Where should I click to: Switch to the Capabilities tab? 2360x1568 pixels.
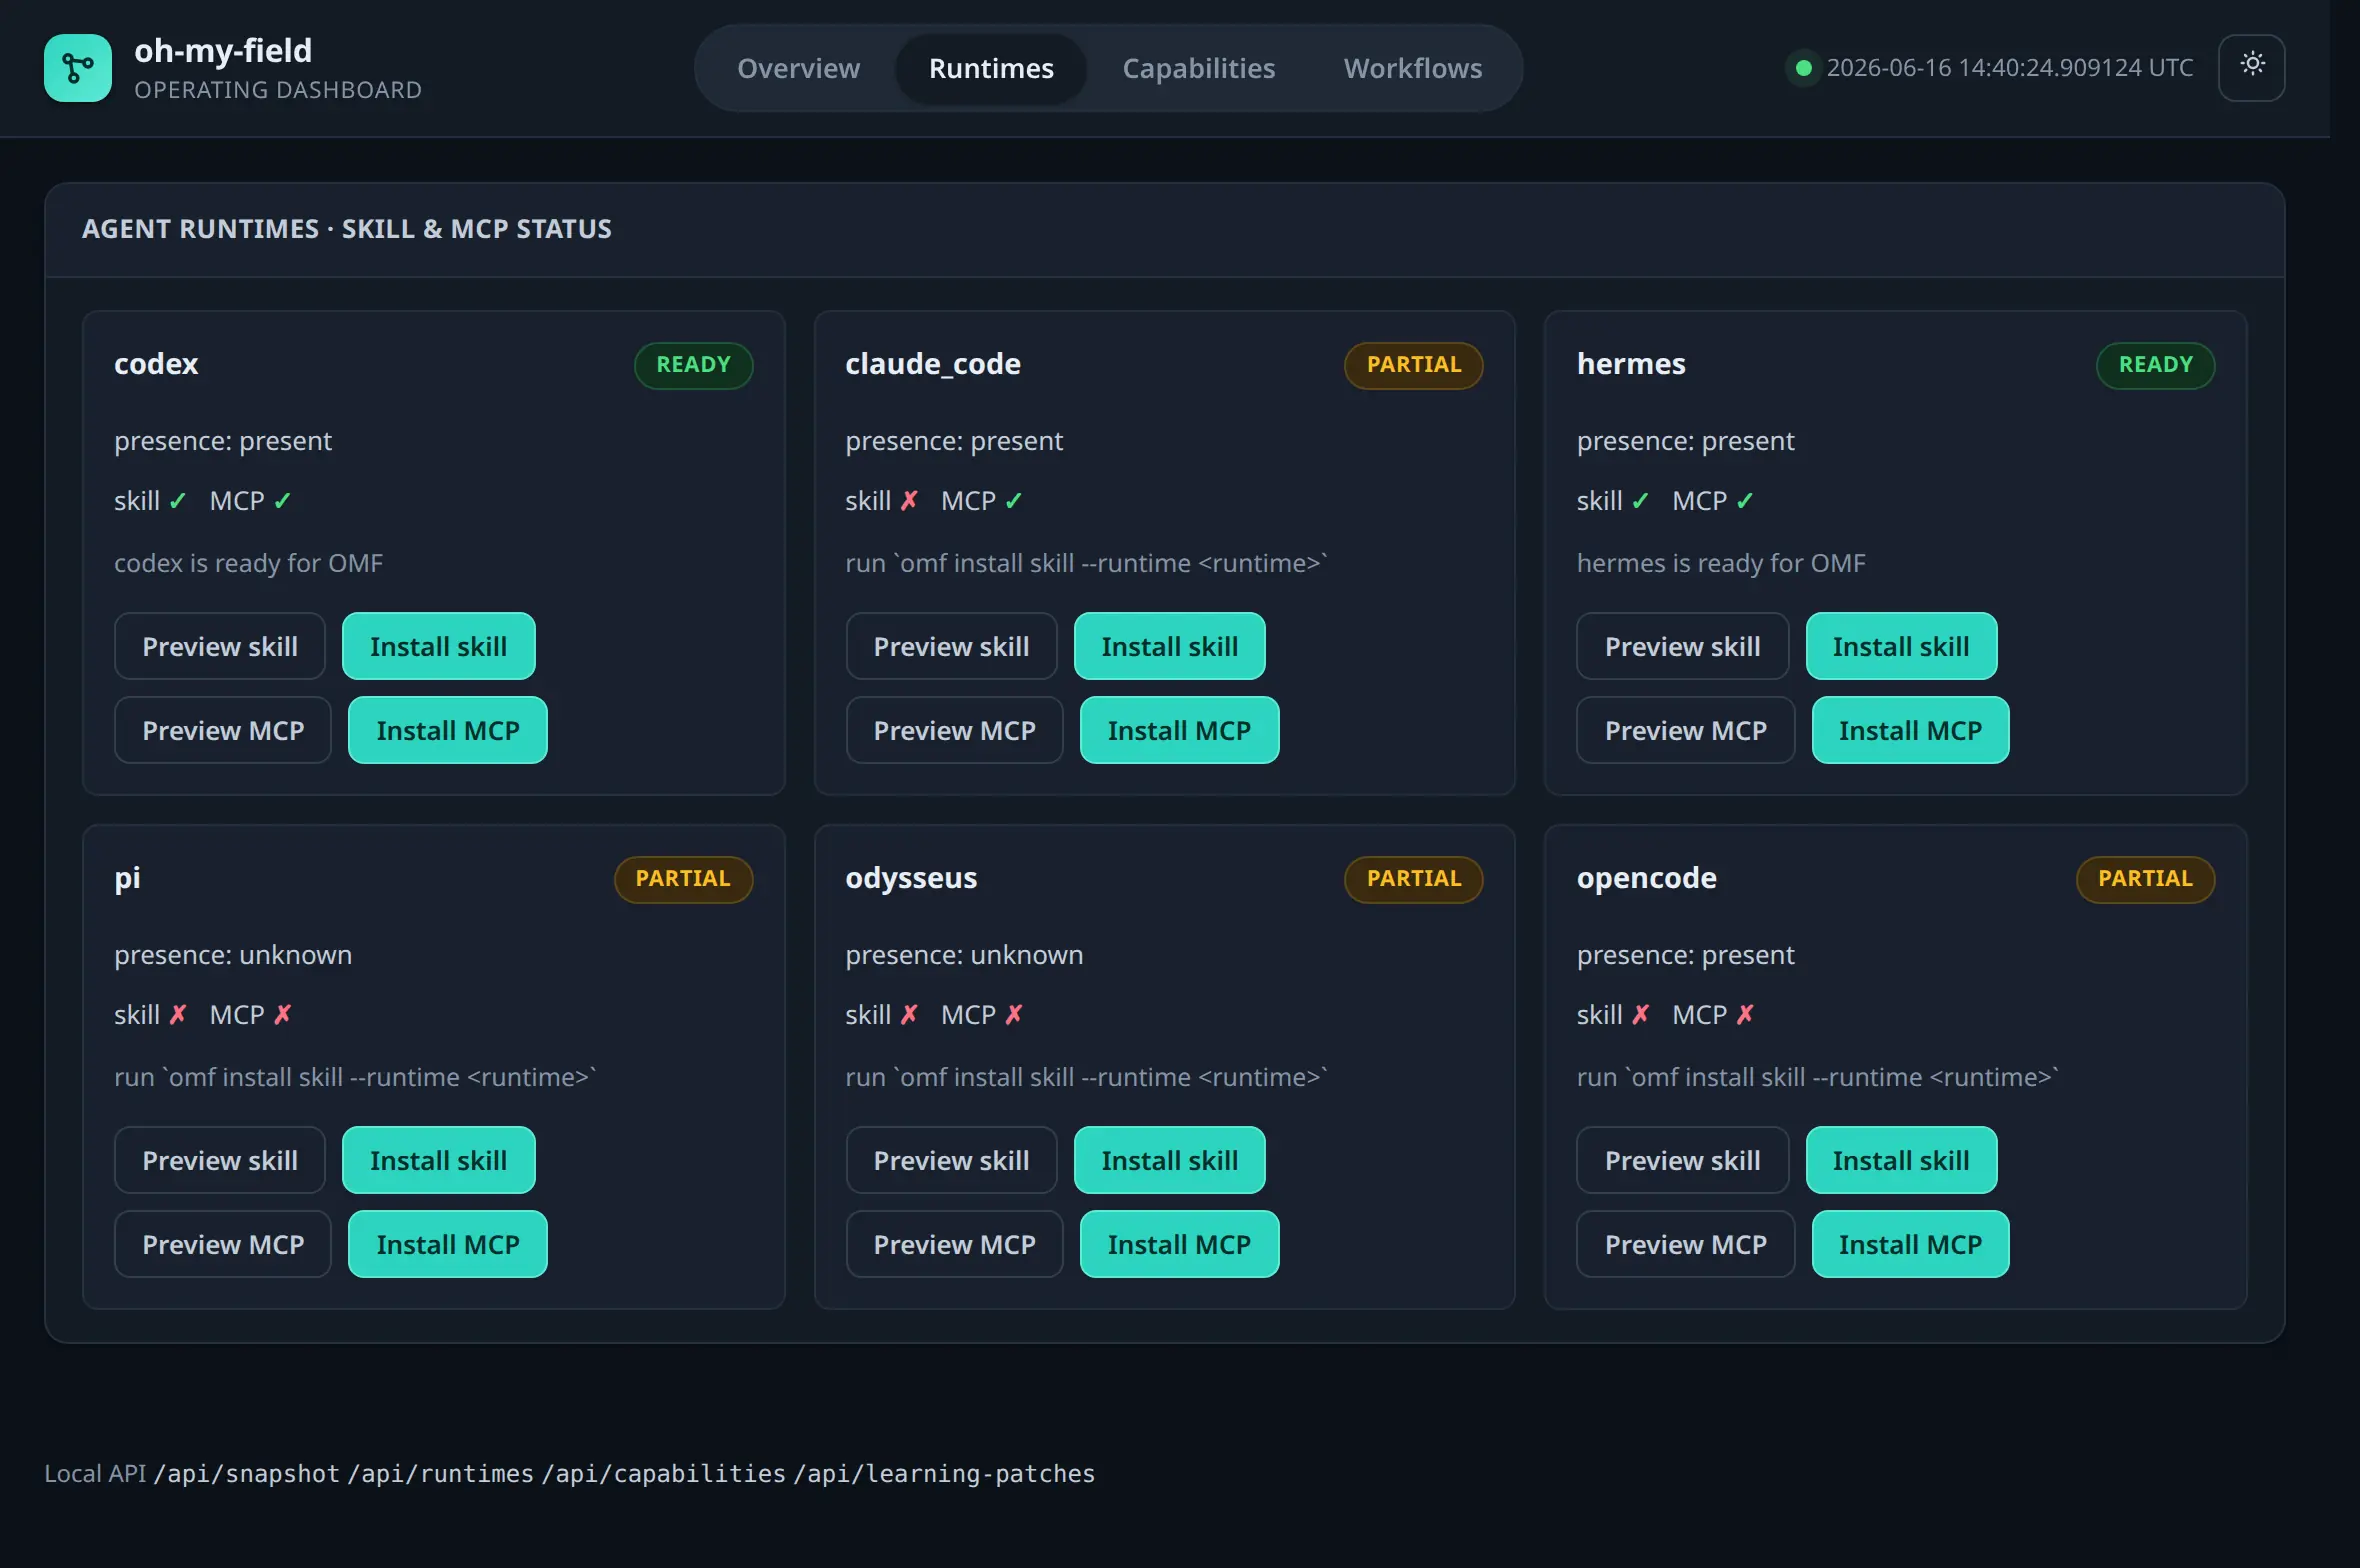tap(1198, 68)
